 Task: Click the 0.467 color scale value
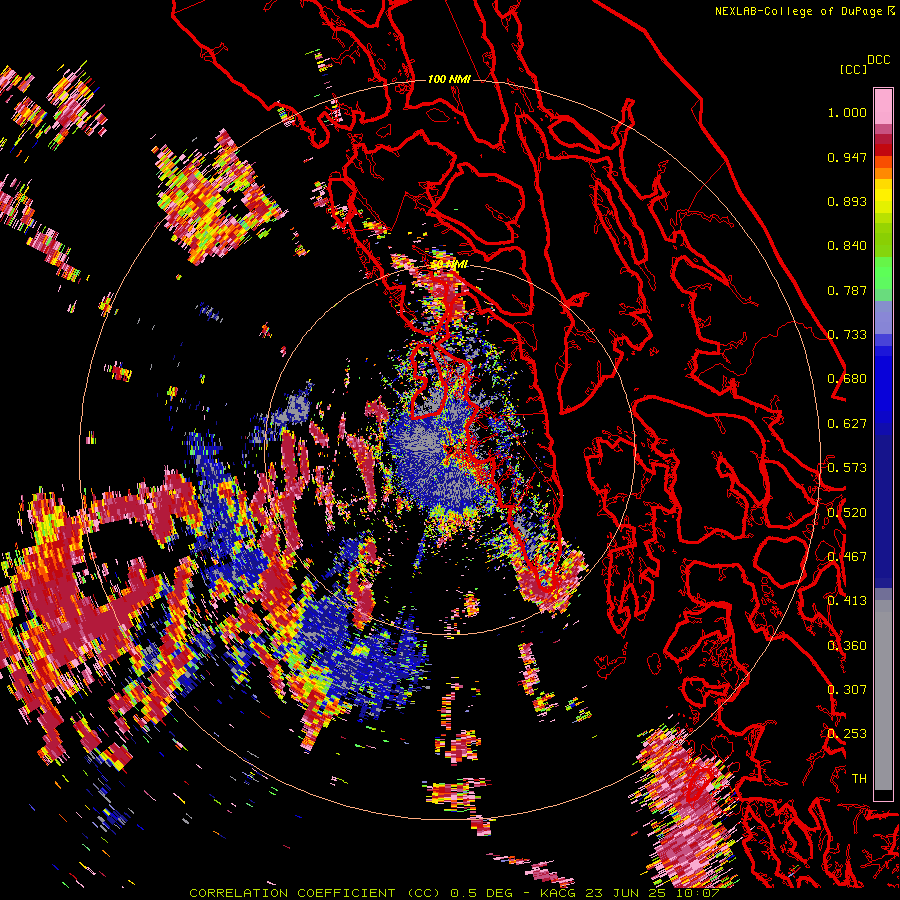[847, 557]
